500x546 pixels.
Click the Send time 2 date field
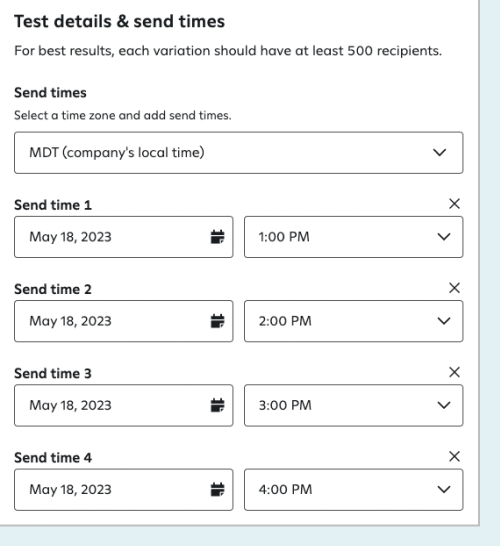(x=124, y=321)
